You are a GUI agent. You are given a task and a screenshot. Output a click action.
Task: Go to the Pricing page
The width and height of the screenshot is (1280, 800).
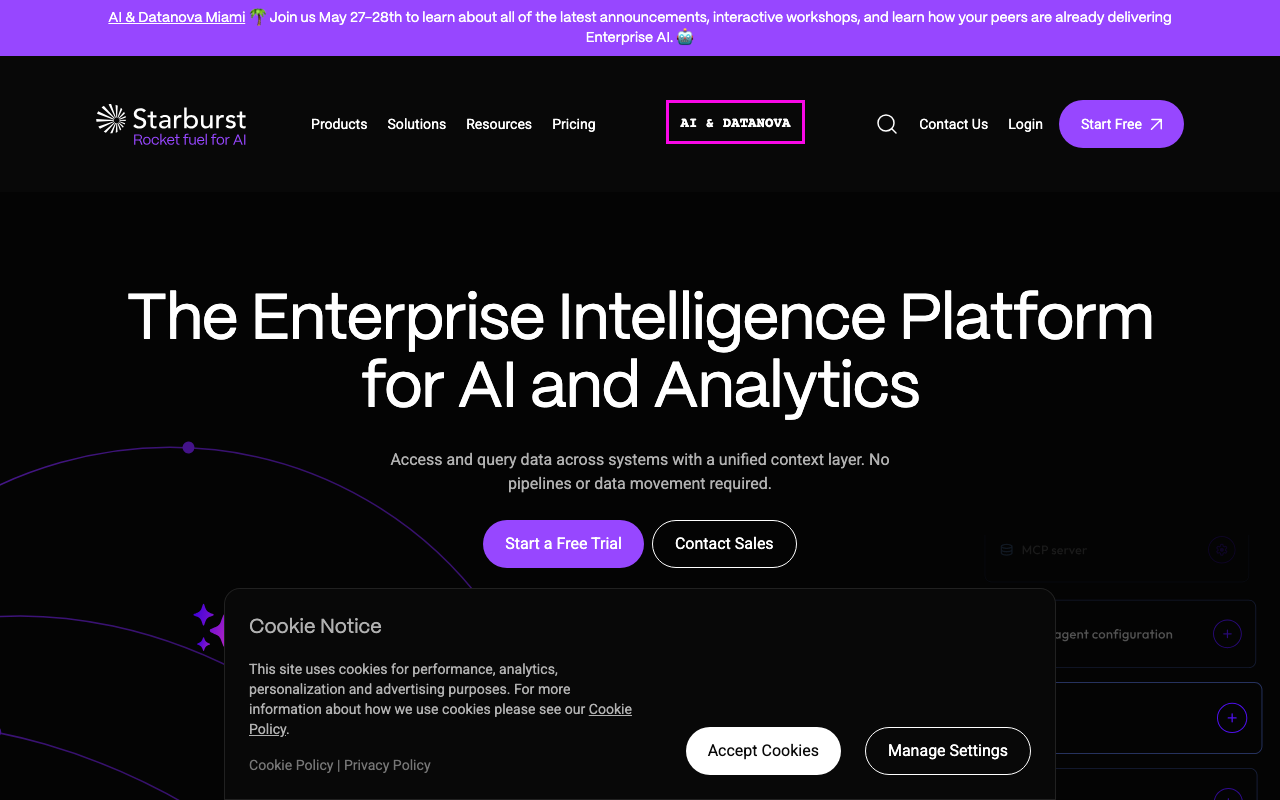pos(574,124)
